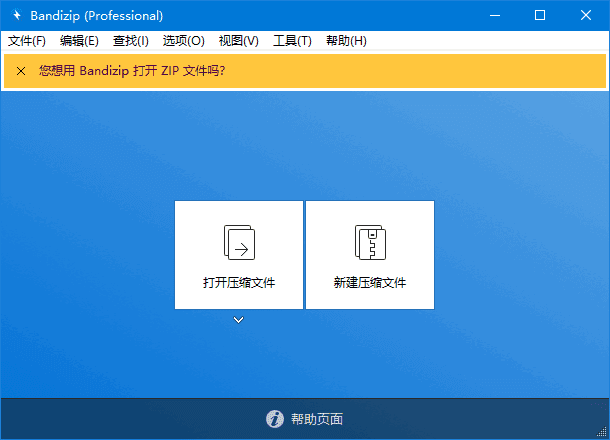This screenshot has height=440, width=610.
Task: Open the 帮助(H) menu
Action: pos(346,41)
